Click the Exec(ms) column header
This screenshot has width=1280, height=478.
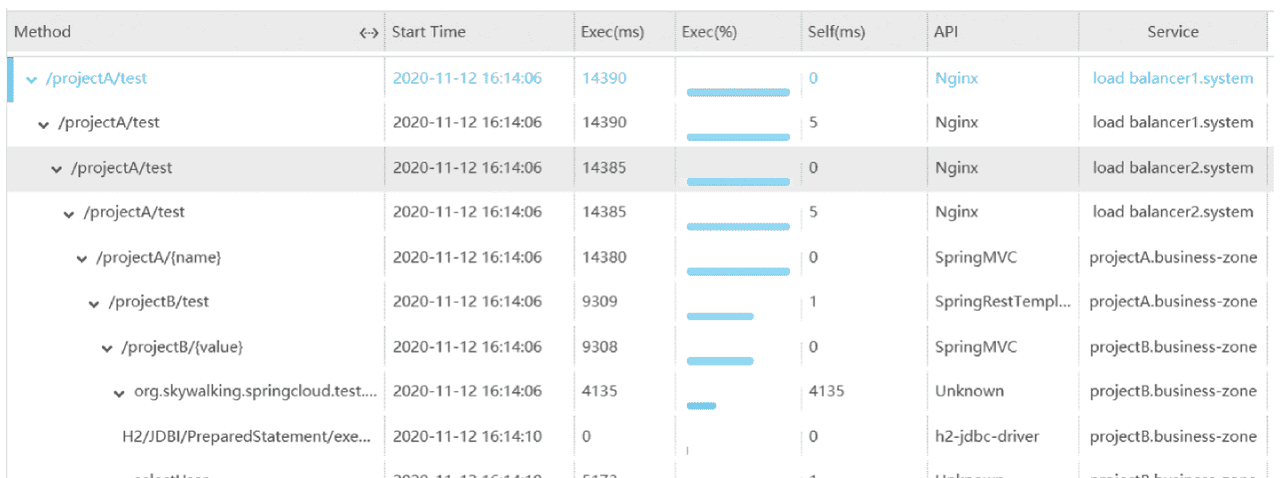pos(612,32)
